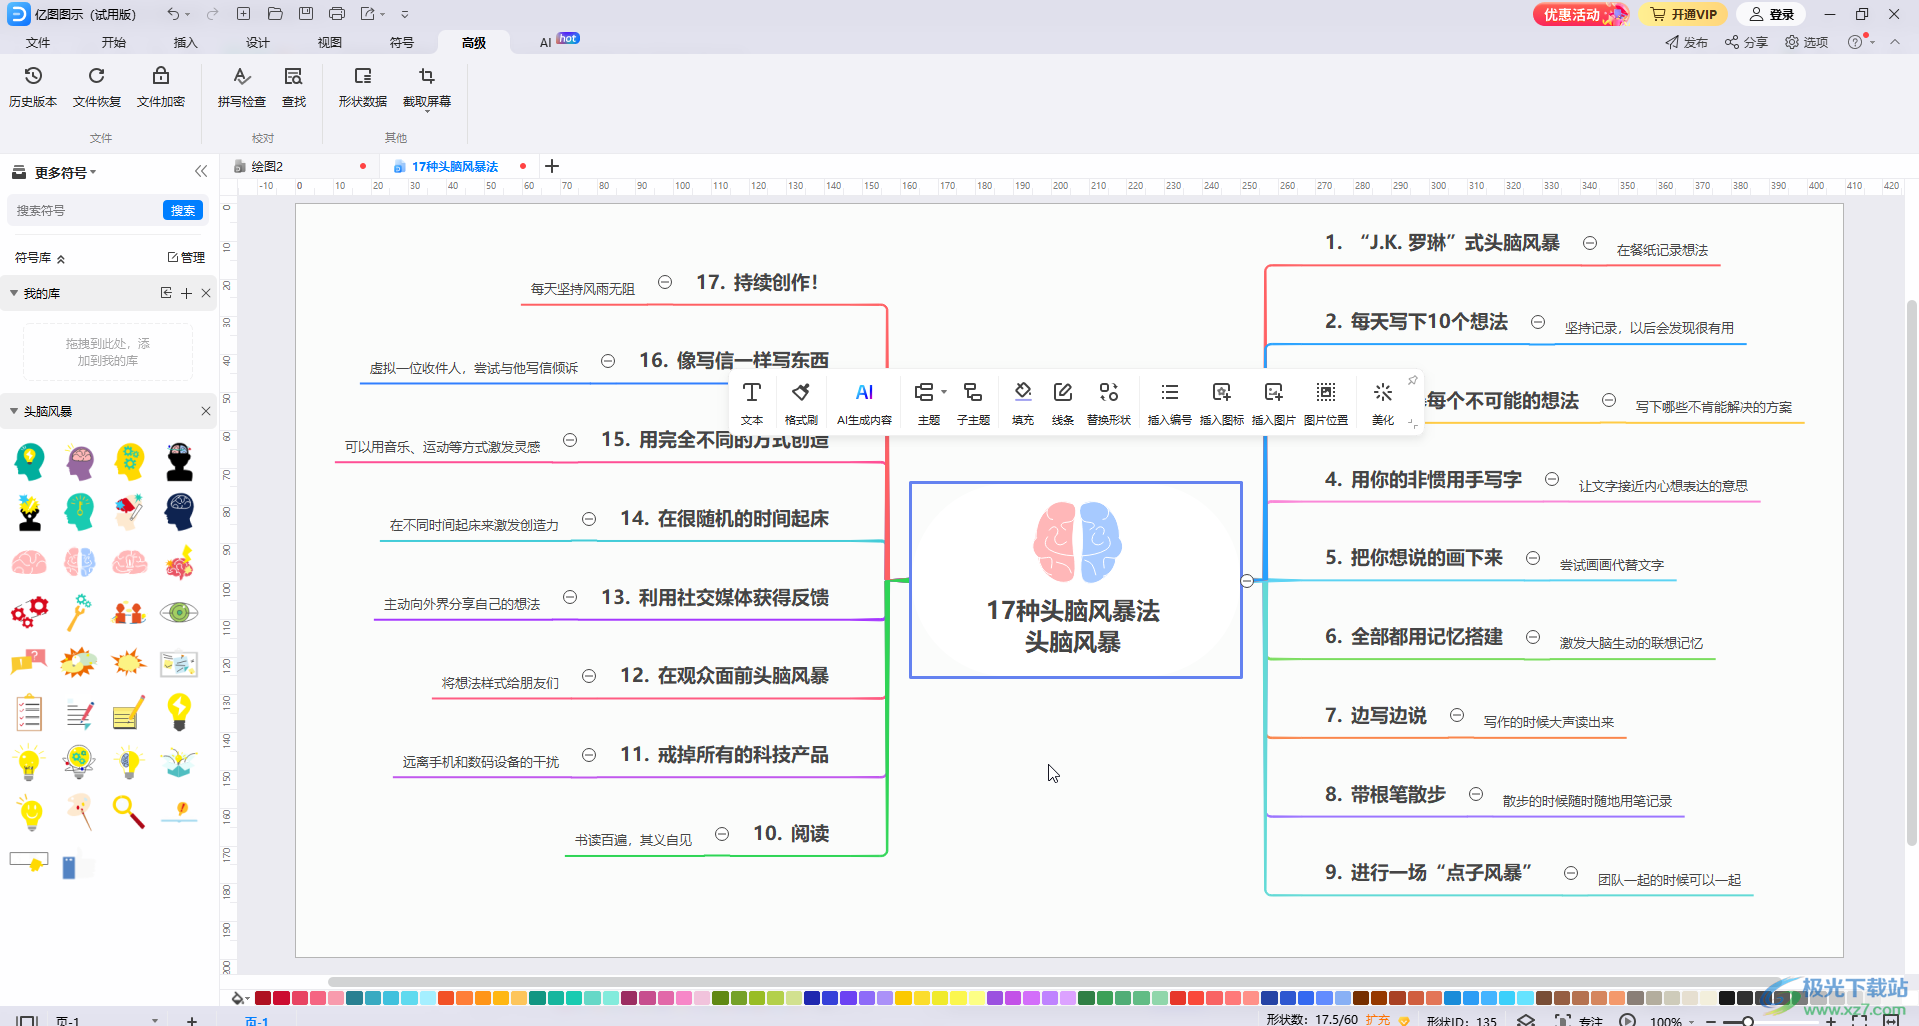This screenshot has width=1919, height=1026.
Task: Select the magnifying glass symbol in library
Action: pyautogui.click(x=129, y=812)
